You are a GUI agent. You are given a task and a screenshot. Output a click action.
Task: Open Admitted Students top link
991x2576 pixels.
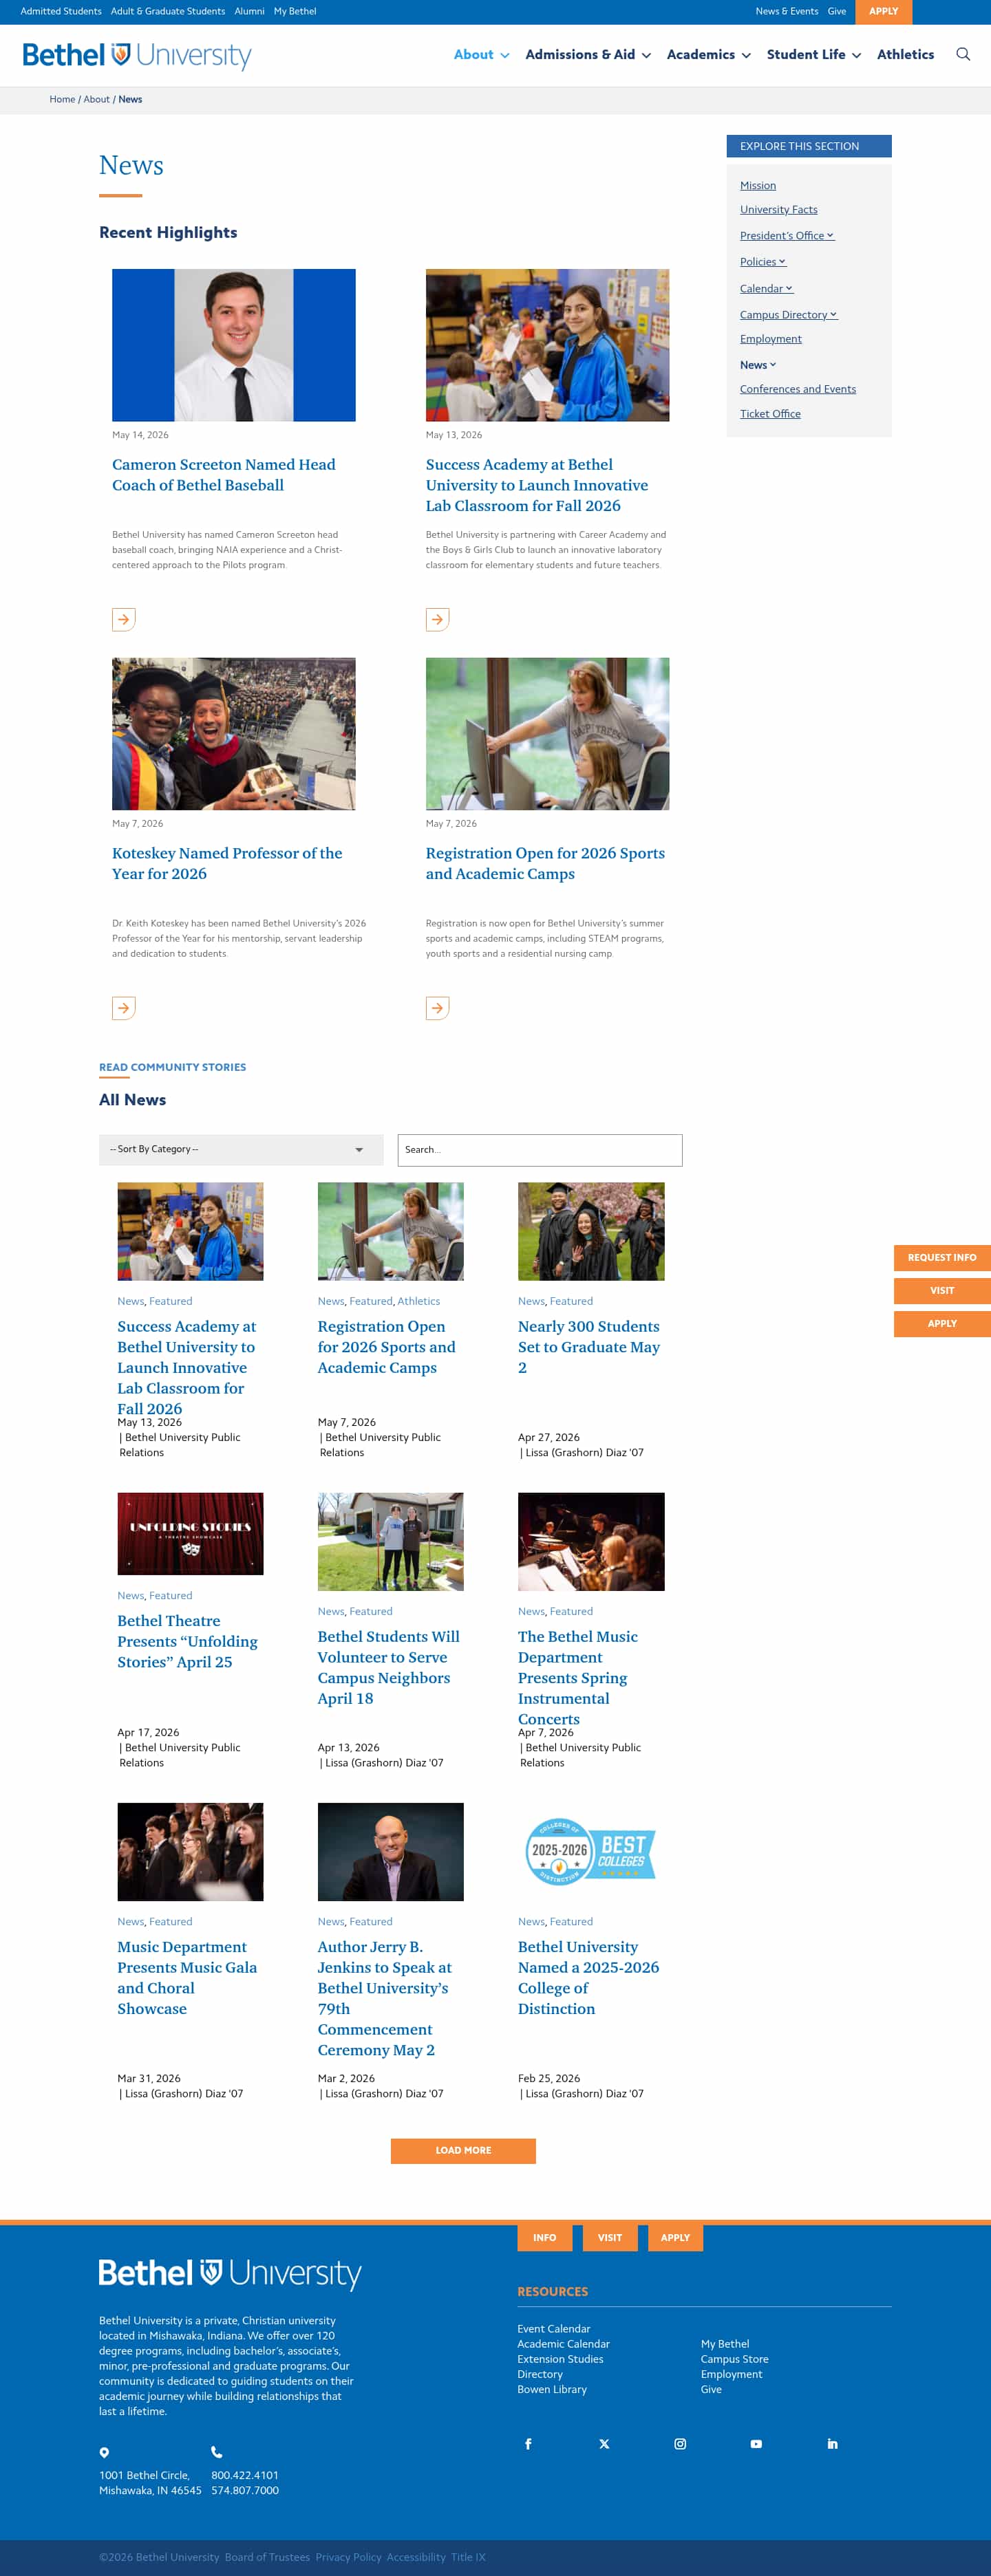coord(61,11)
